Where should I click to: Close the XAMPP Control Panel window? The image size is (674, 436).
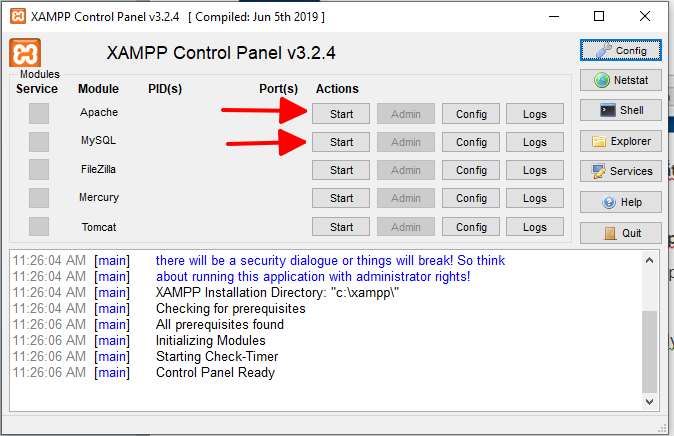coord(645,17)
